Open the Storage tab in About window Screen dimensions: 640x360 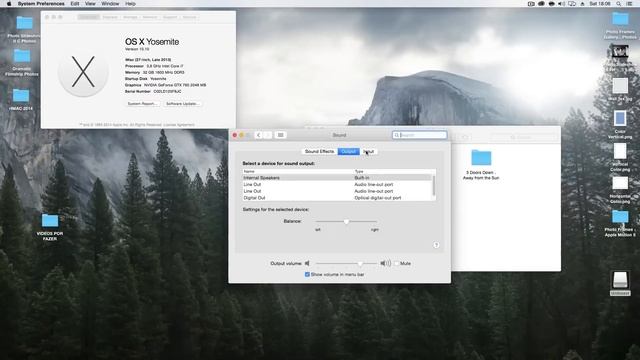point(130,17)
